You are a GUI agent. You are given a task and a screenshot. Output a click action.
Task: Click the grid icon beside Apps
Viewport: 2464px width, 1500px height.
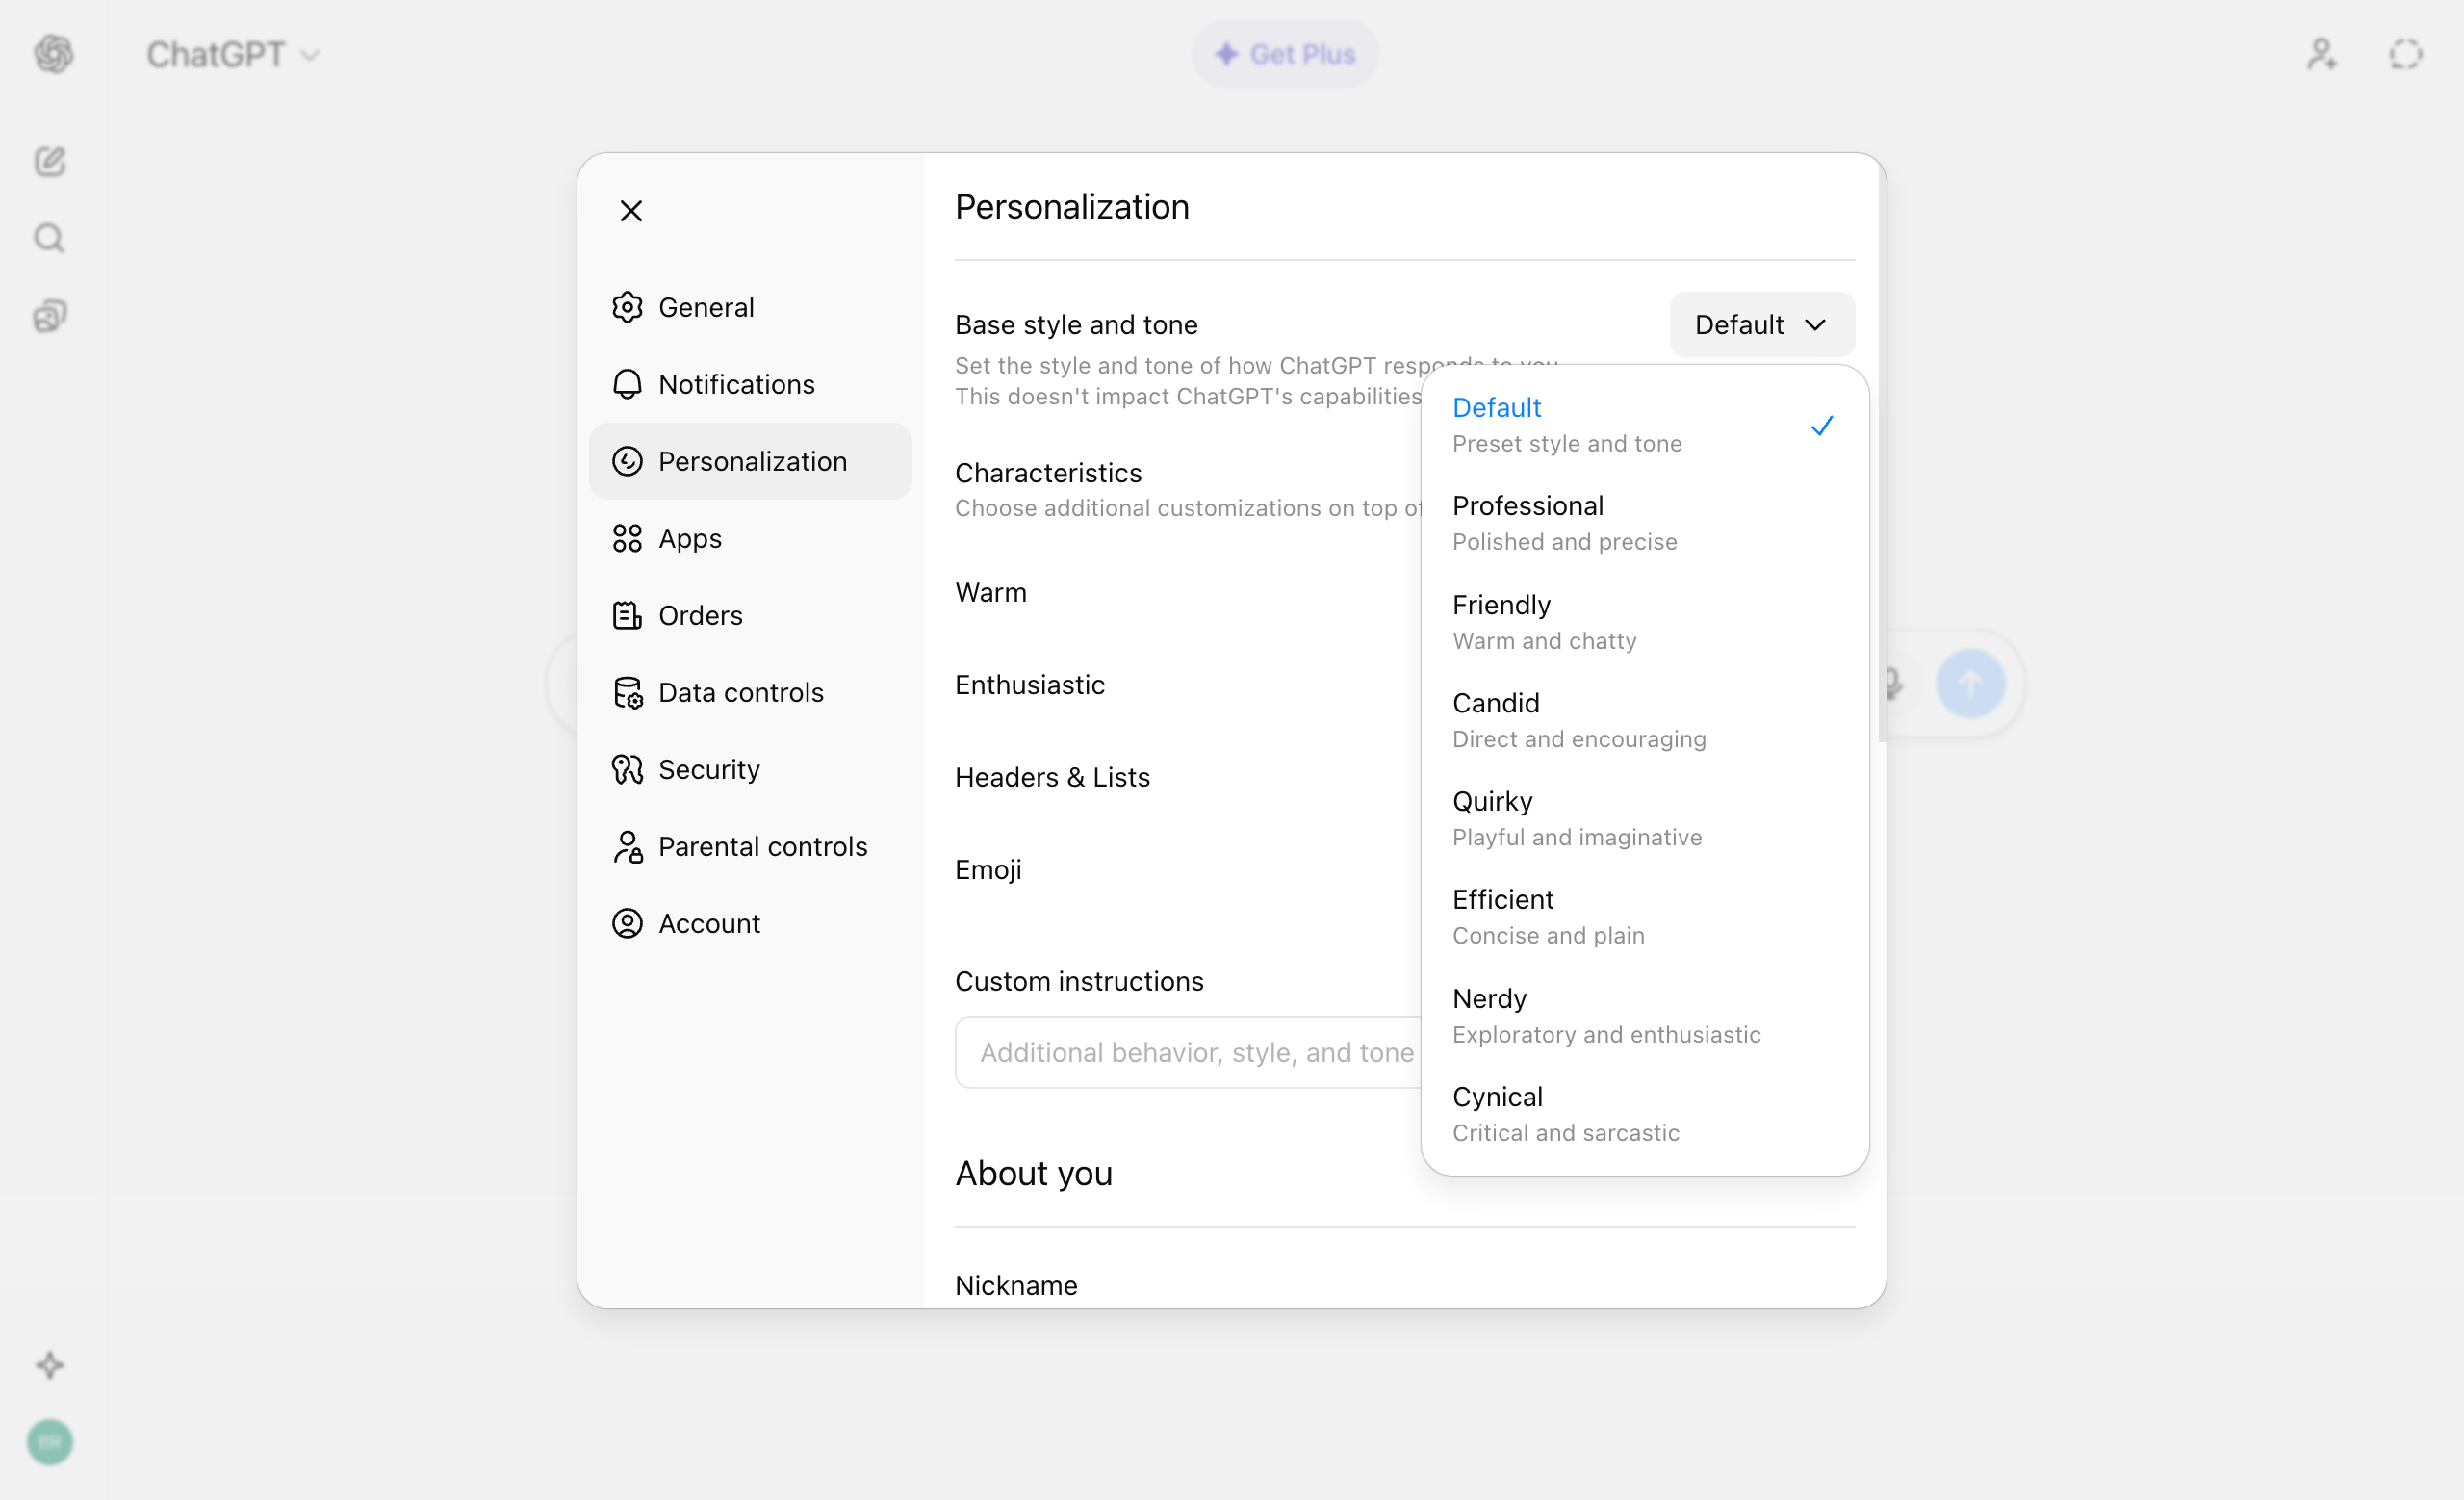[627, 538]
